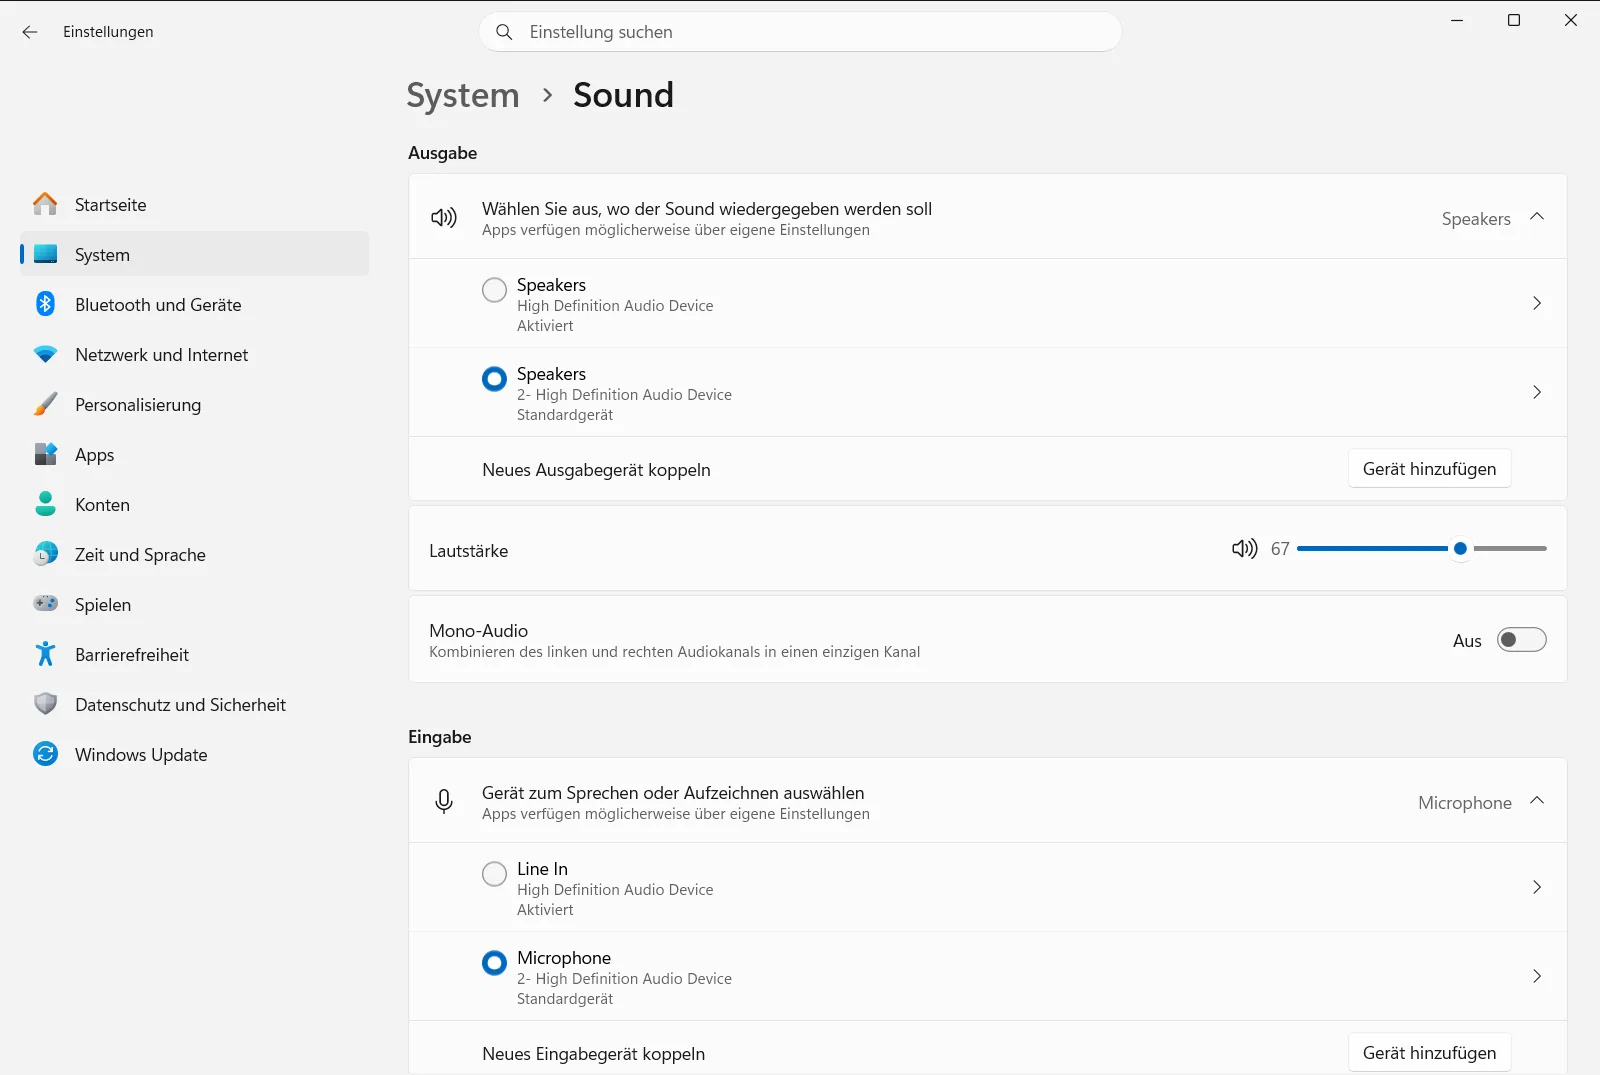Image resolution: width=1600 pixels, height=1075 pixels.
Task: Click the microphone icon in Eingabe
Action: [x=444, y=801]
